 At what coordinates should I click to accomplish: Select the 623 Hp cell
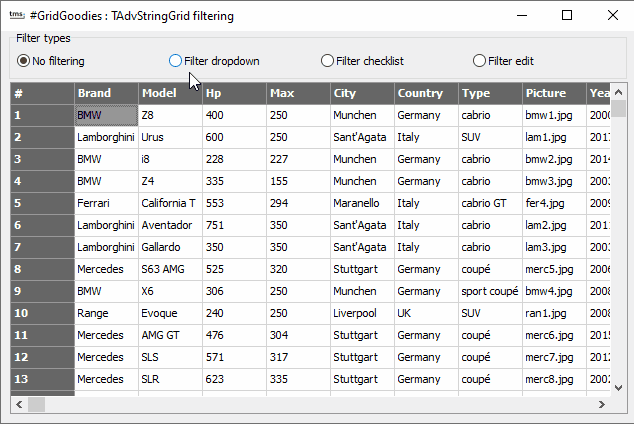click(x=235, y=379)
